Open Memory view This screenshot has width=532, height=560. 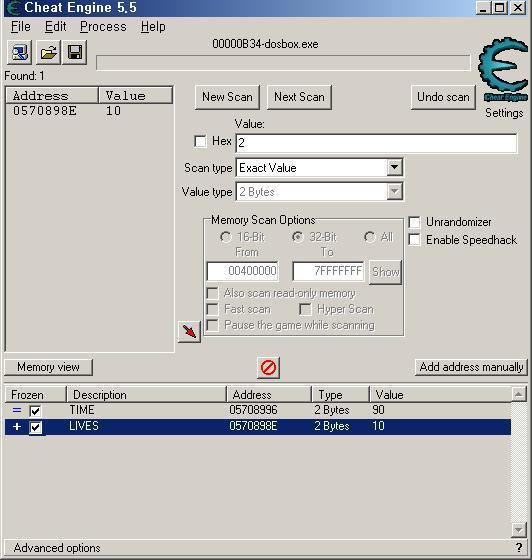(x=48, y=367)
